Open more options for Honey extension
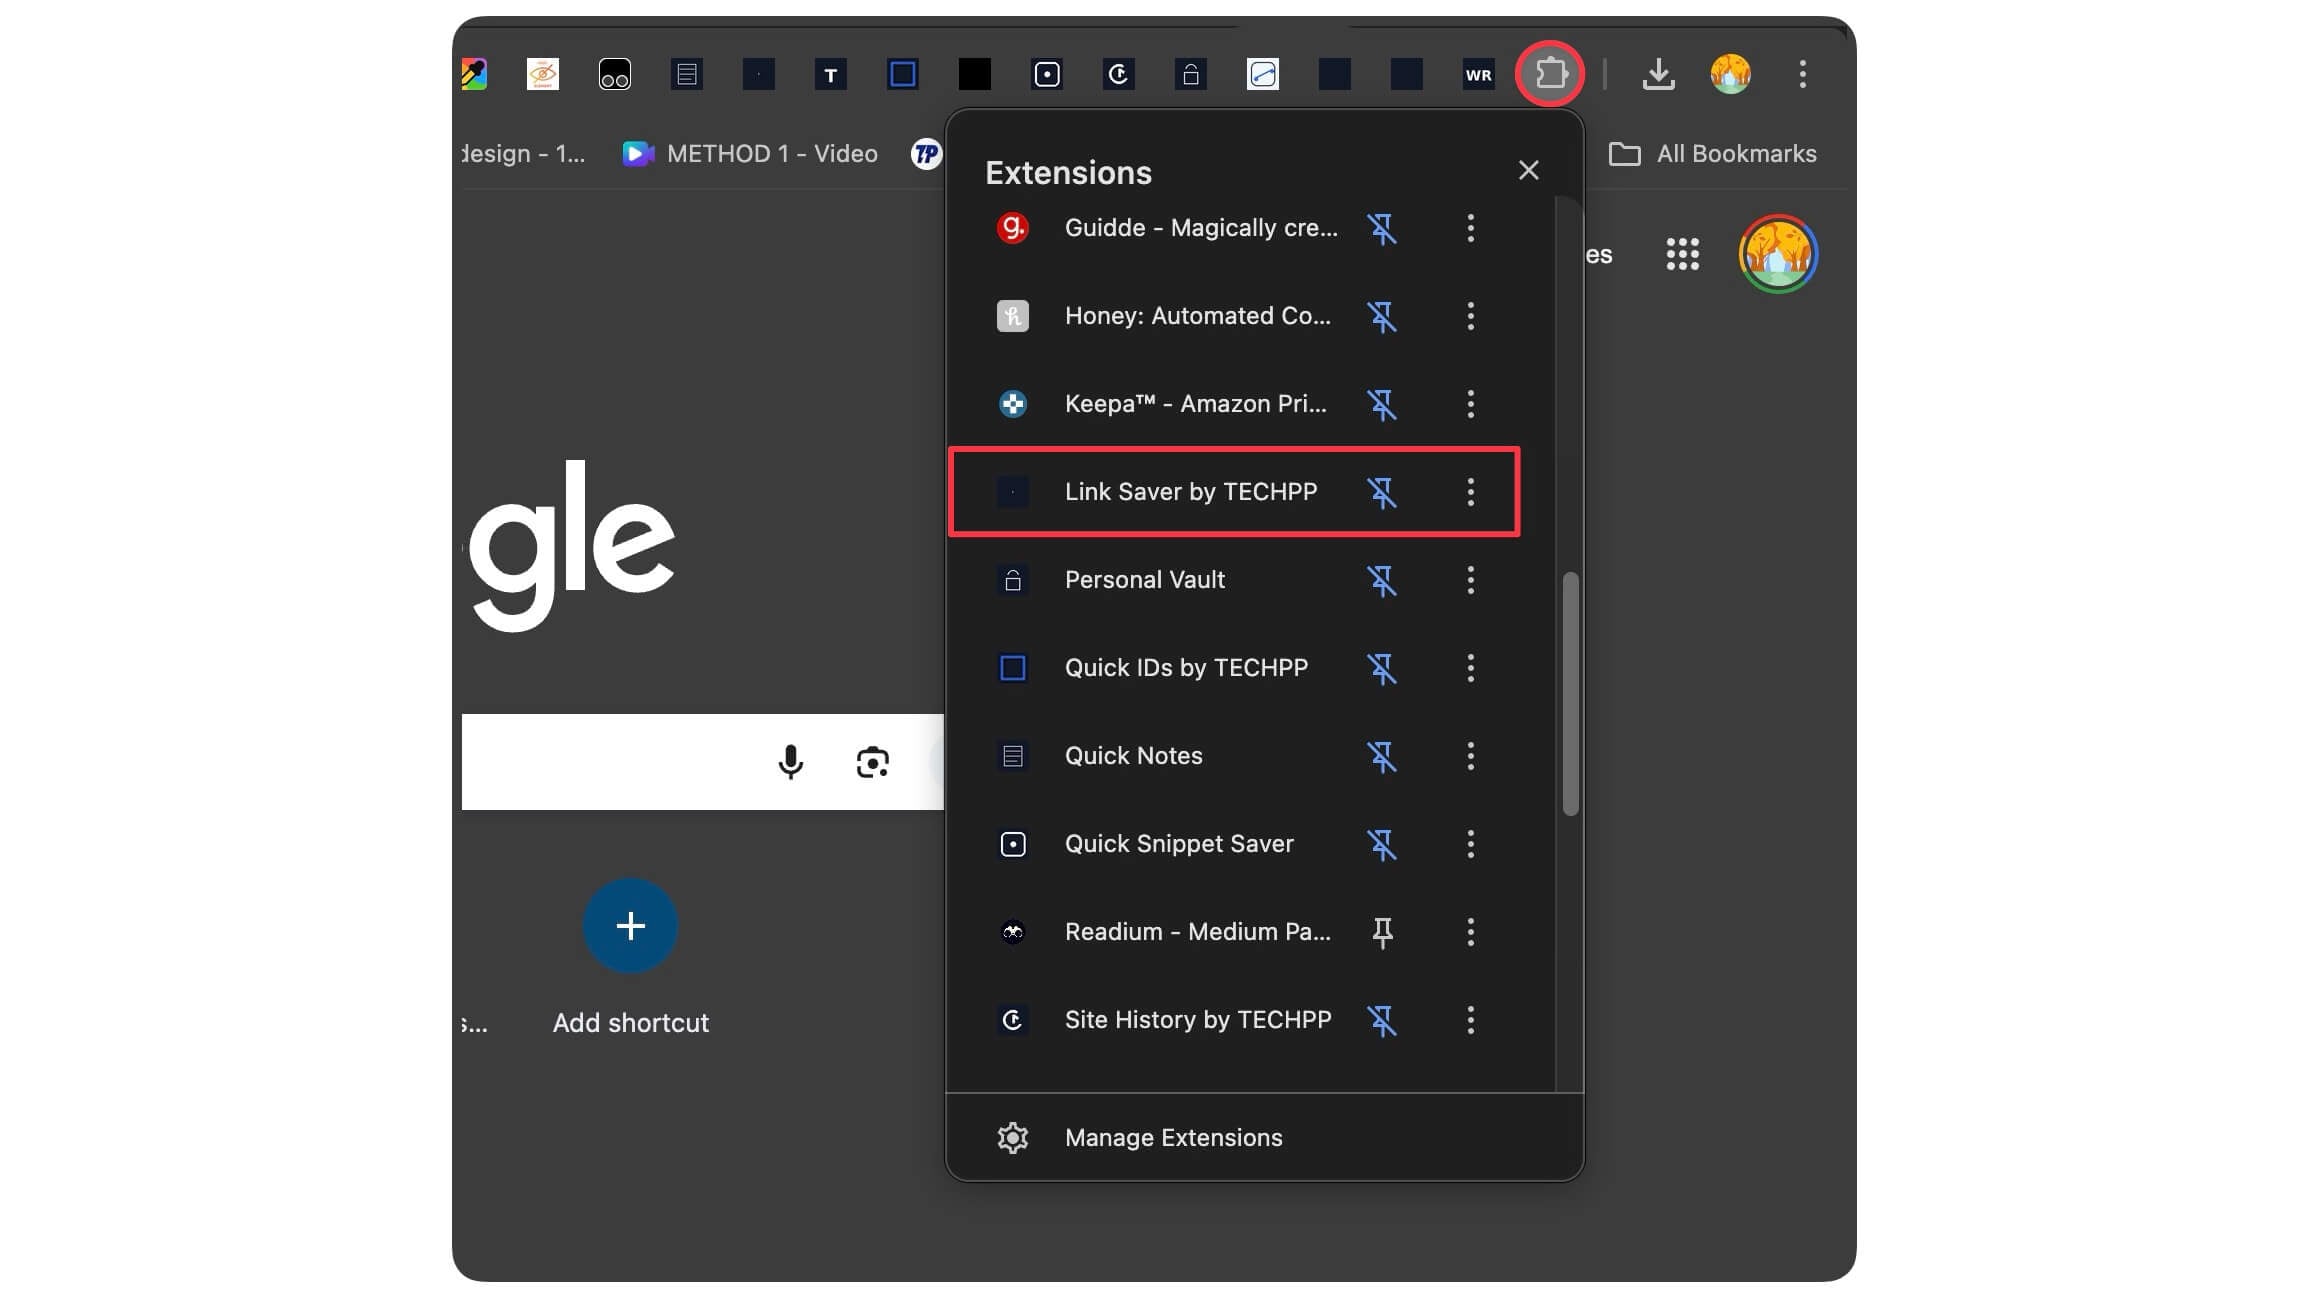2309x1298 pixels. click(1470, 316)
